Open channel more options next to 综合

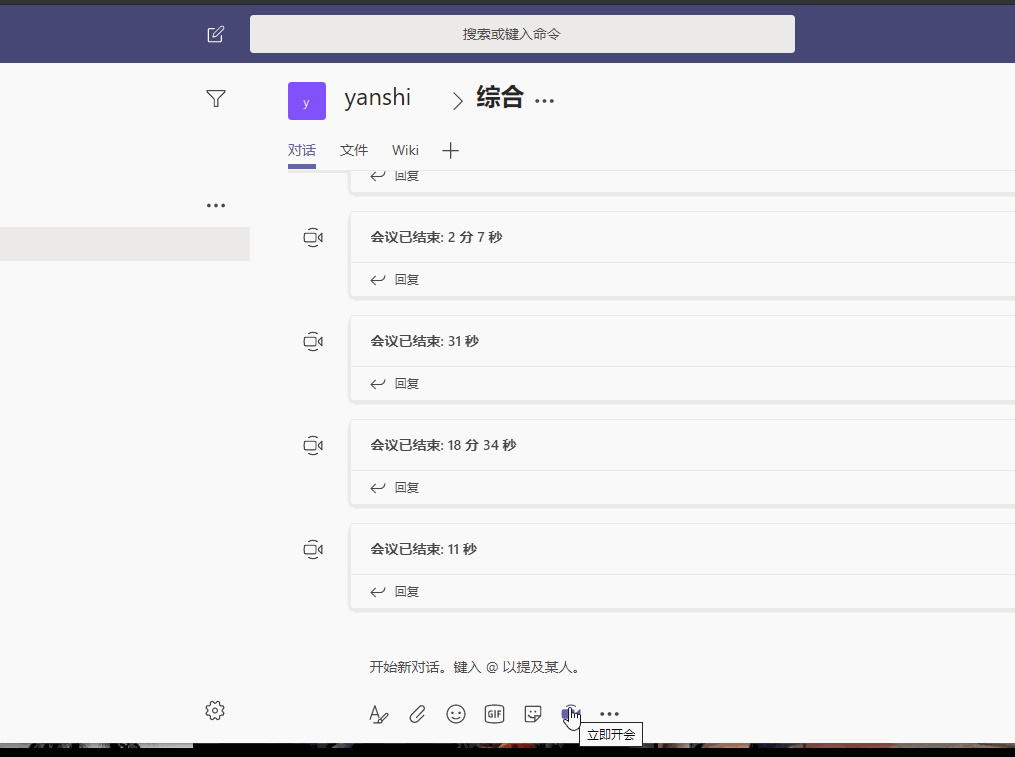544,100
